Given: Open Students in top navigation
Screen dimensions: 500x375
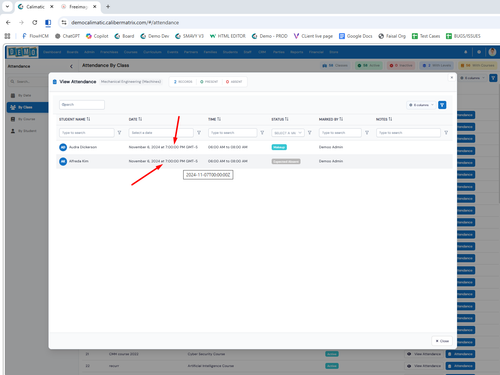Looking at the screenshot, I should click(230, 52).
